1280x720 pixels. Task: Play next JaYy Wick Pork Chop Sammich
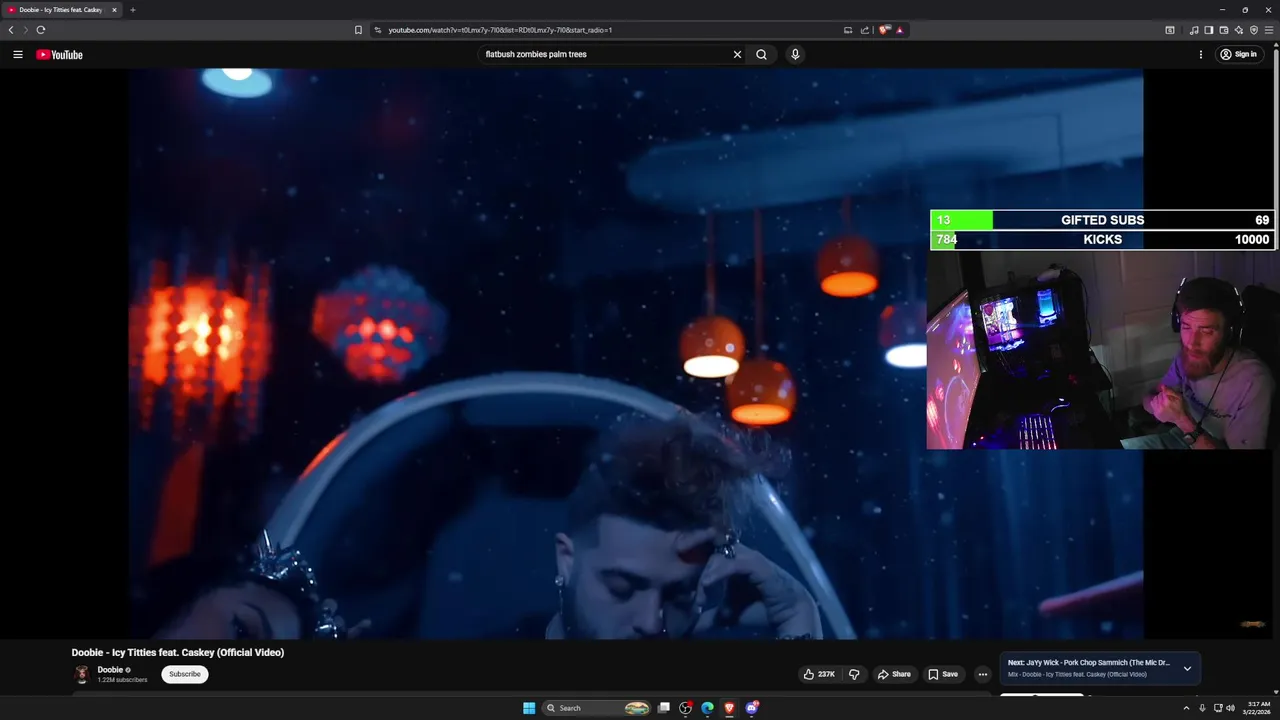[x=1089, y=662]
